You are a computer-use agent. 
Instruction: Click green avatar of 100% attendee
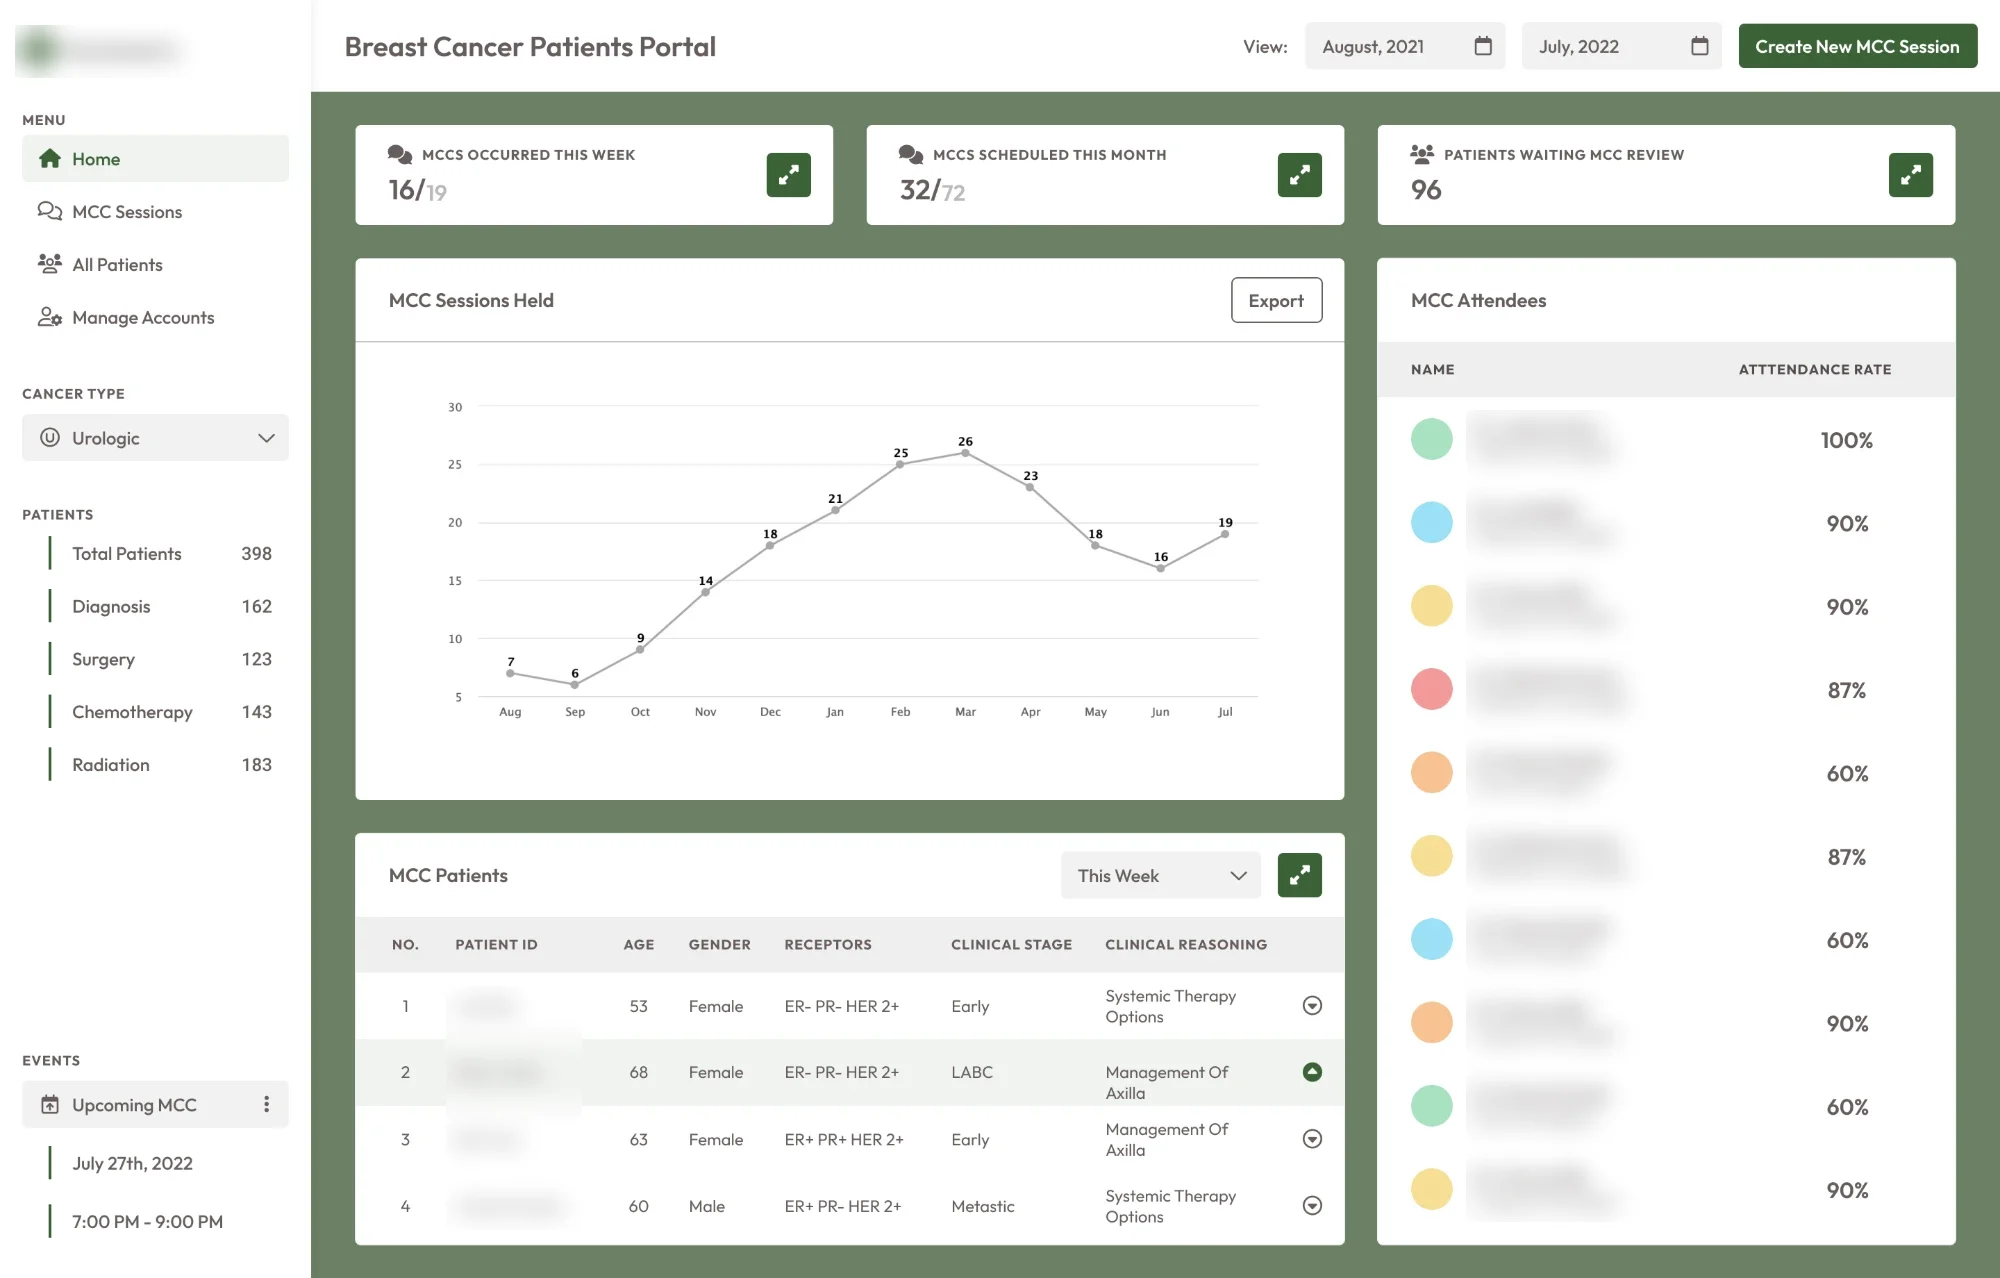tap(1431, 439)
